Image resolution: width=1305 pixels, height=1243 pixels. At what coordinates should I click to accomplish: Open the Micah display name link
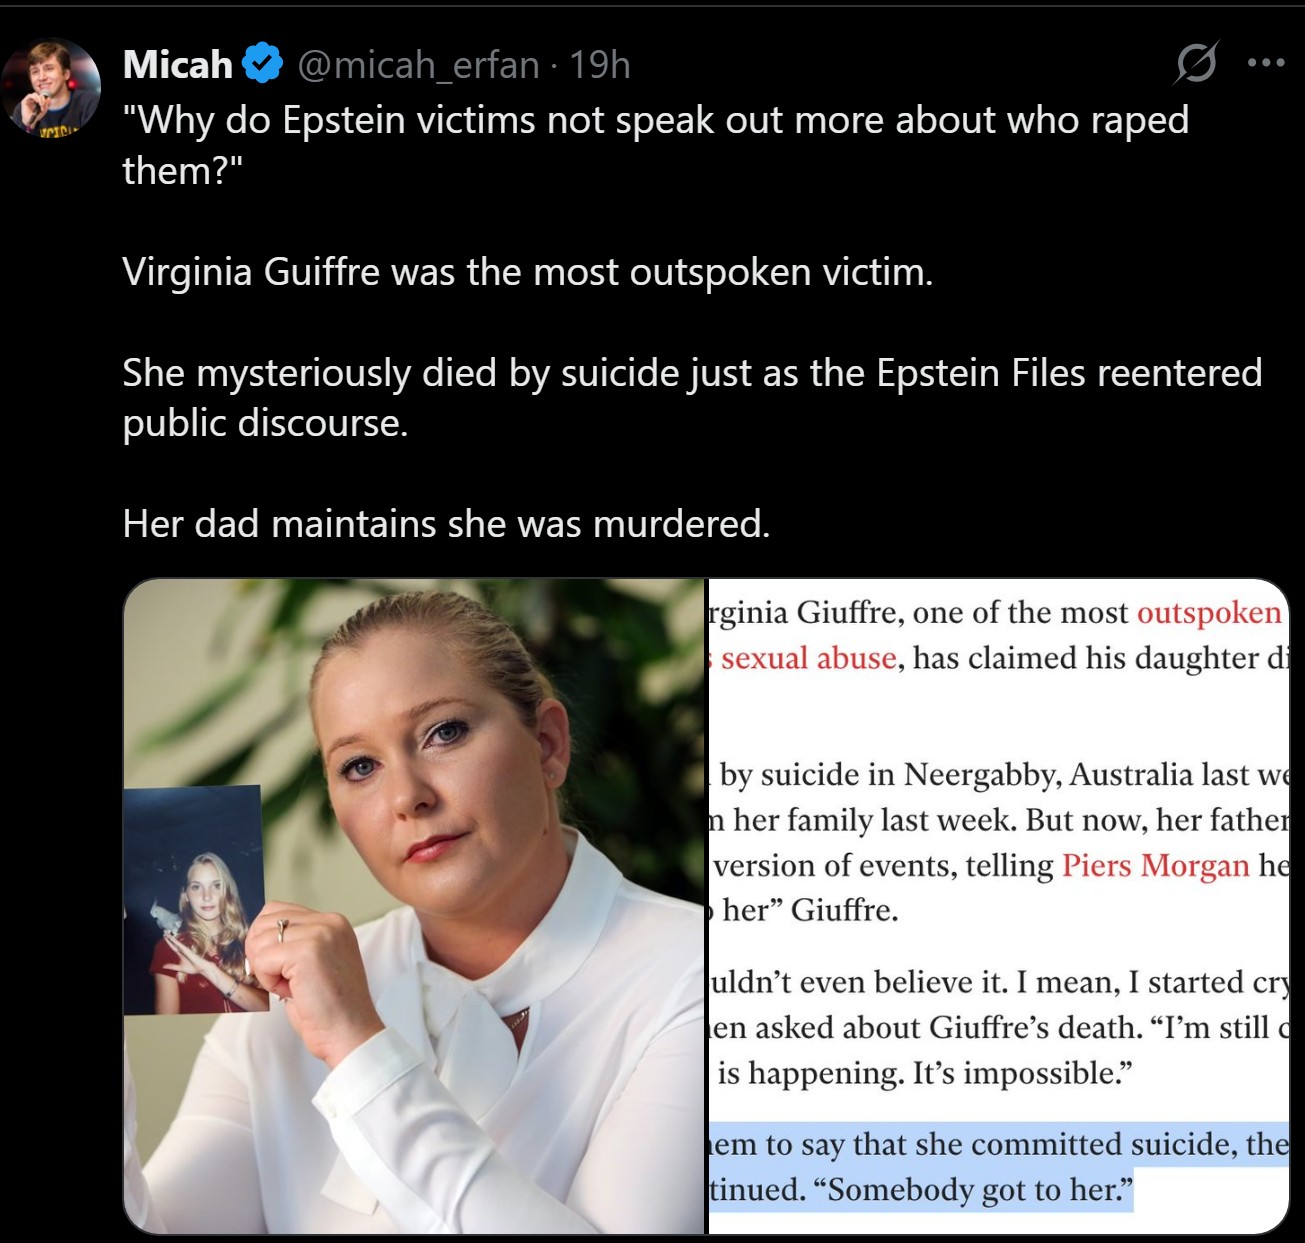click(178, 65)
